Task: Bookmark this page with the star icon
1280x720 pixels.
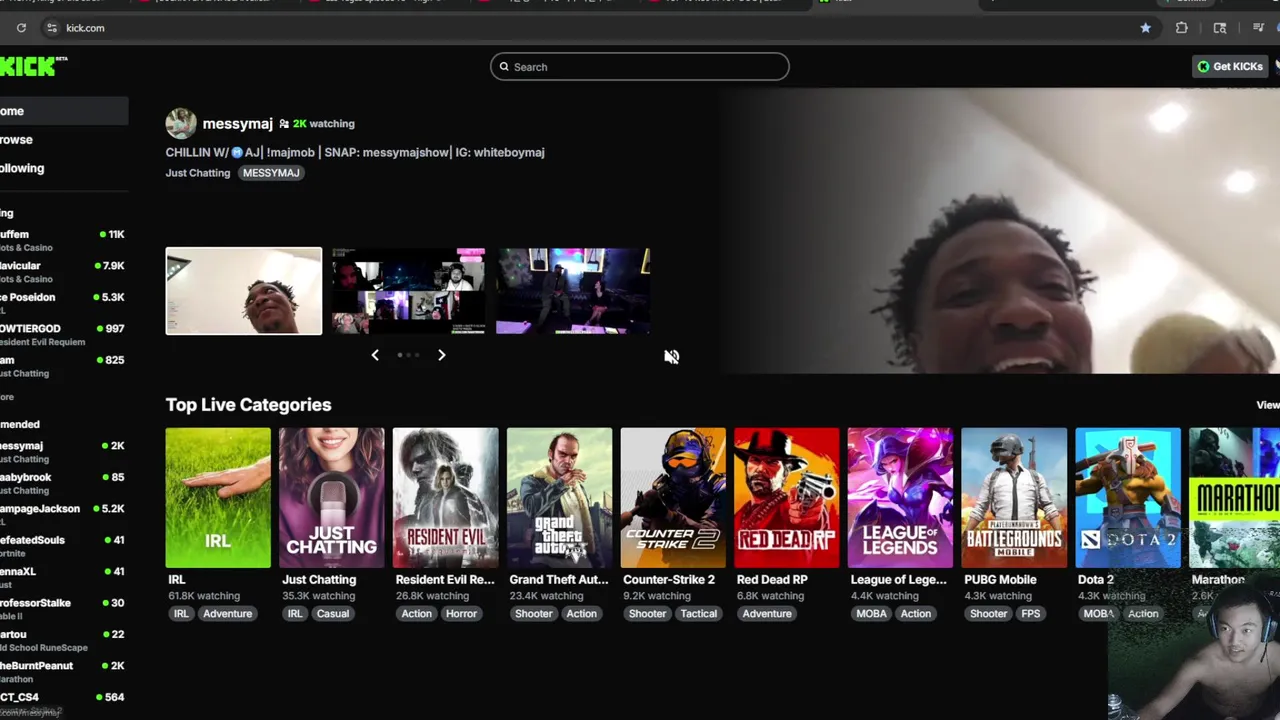Action: [x=1145, y=28]
